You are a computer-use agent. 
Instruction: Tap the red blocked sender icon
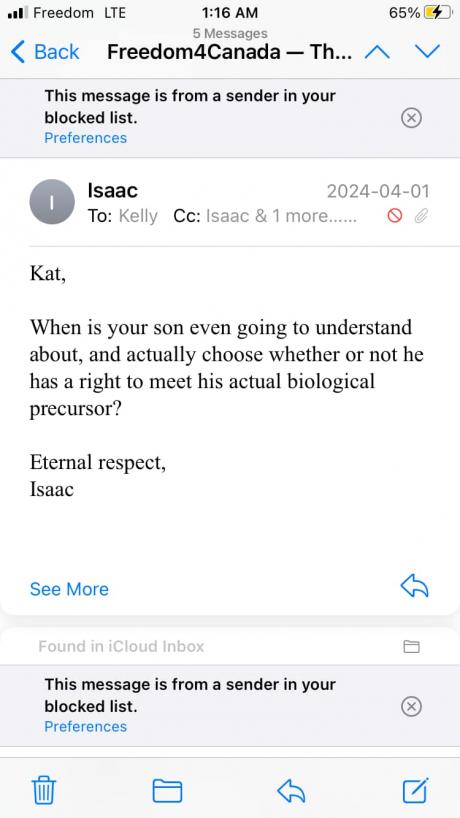395,216
